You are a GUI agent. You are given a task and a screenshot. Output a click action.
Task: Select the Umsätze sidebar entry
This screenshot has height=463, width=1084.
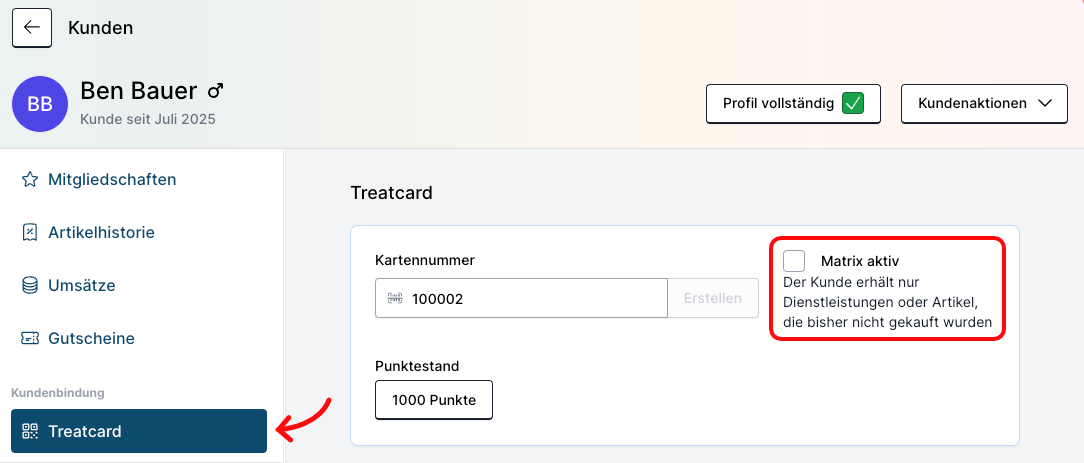coord(82,286)
